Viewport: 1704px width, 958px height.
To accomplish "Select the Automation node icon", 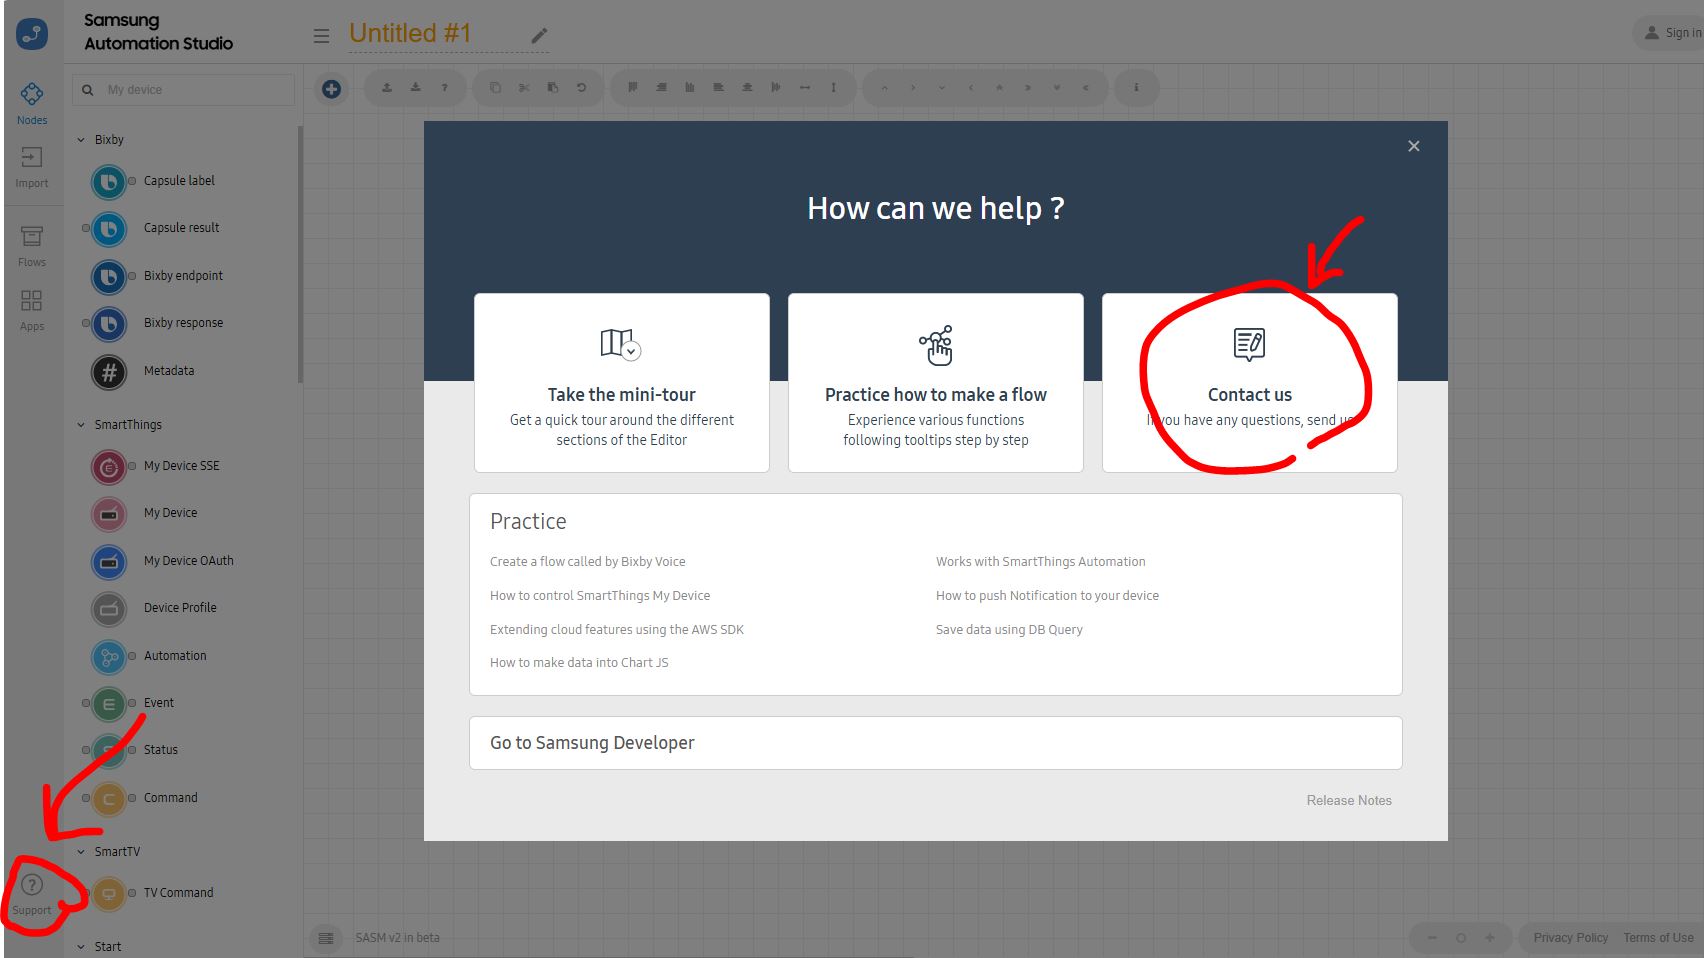I will coord(109,657).
